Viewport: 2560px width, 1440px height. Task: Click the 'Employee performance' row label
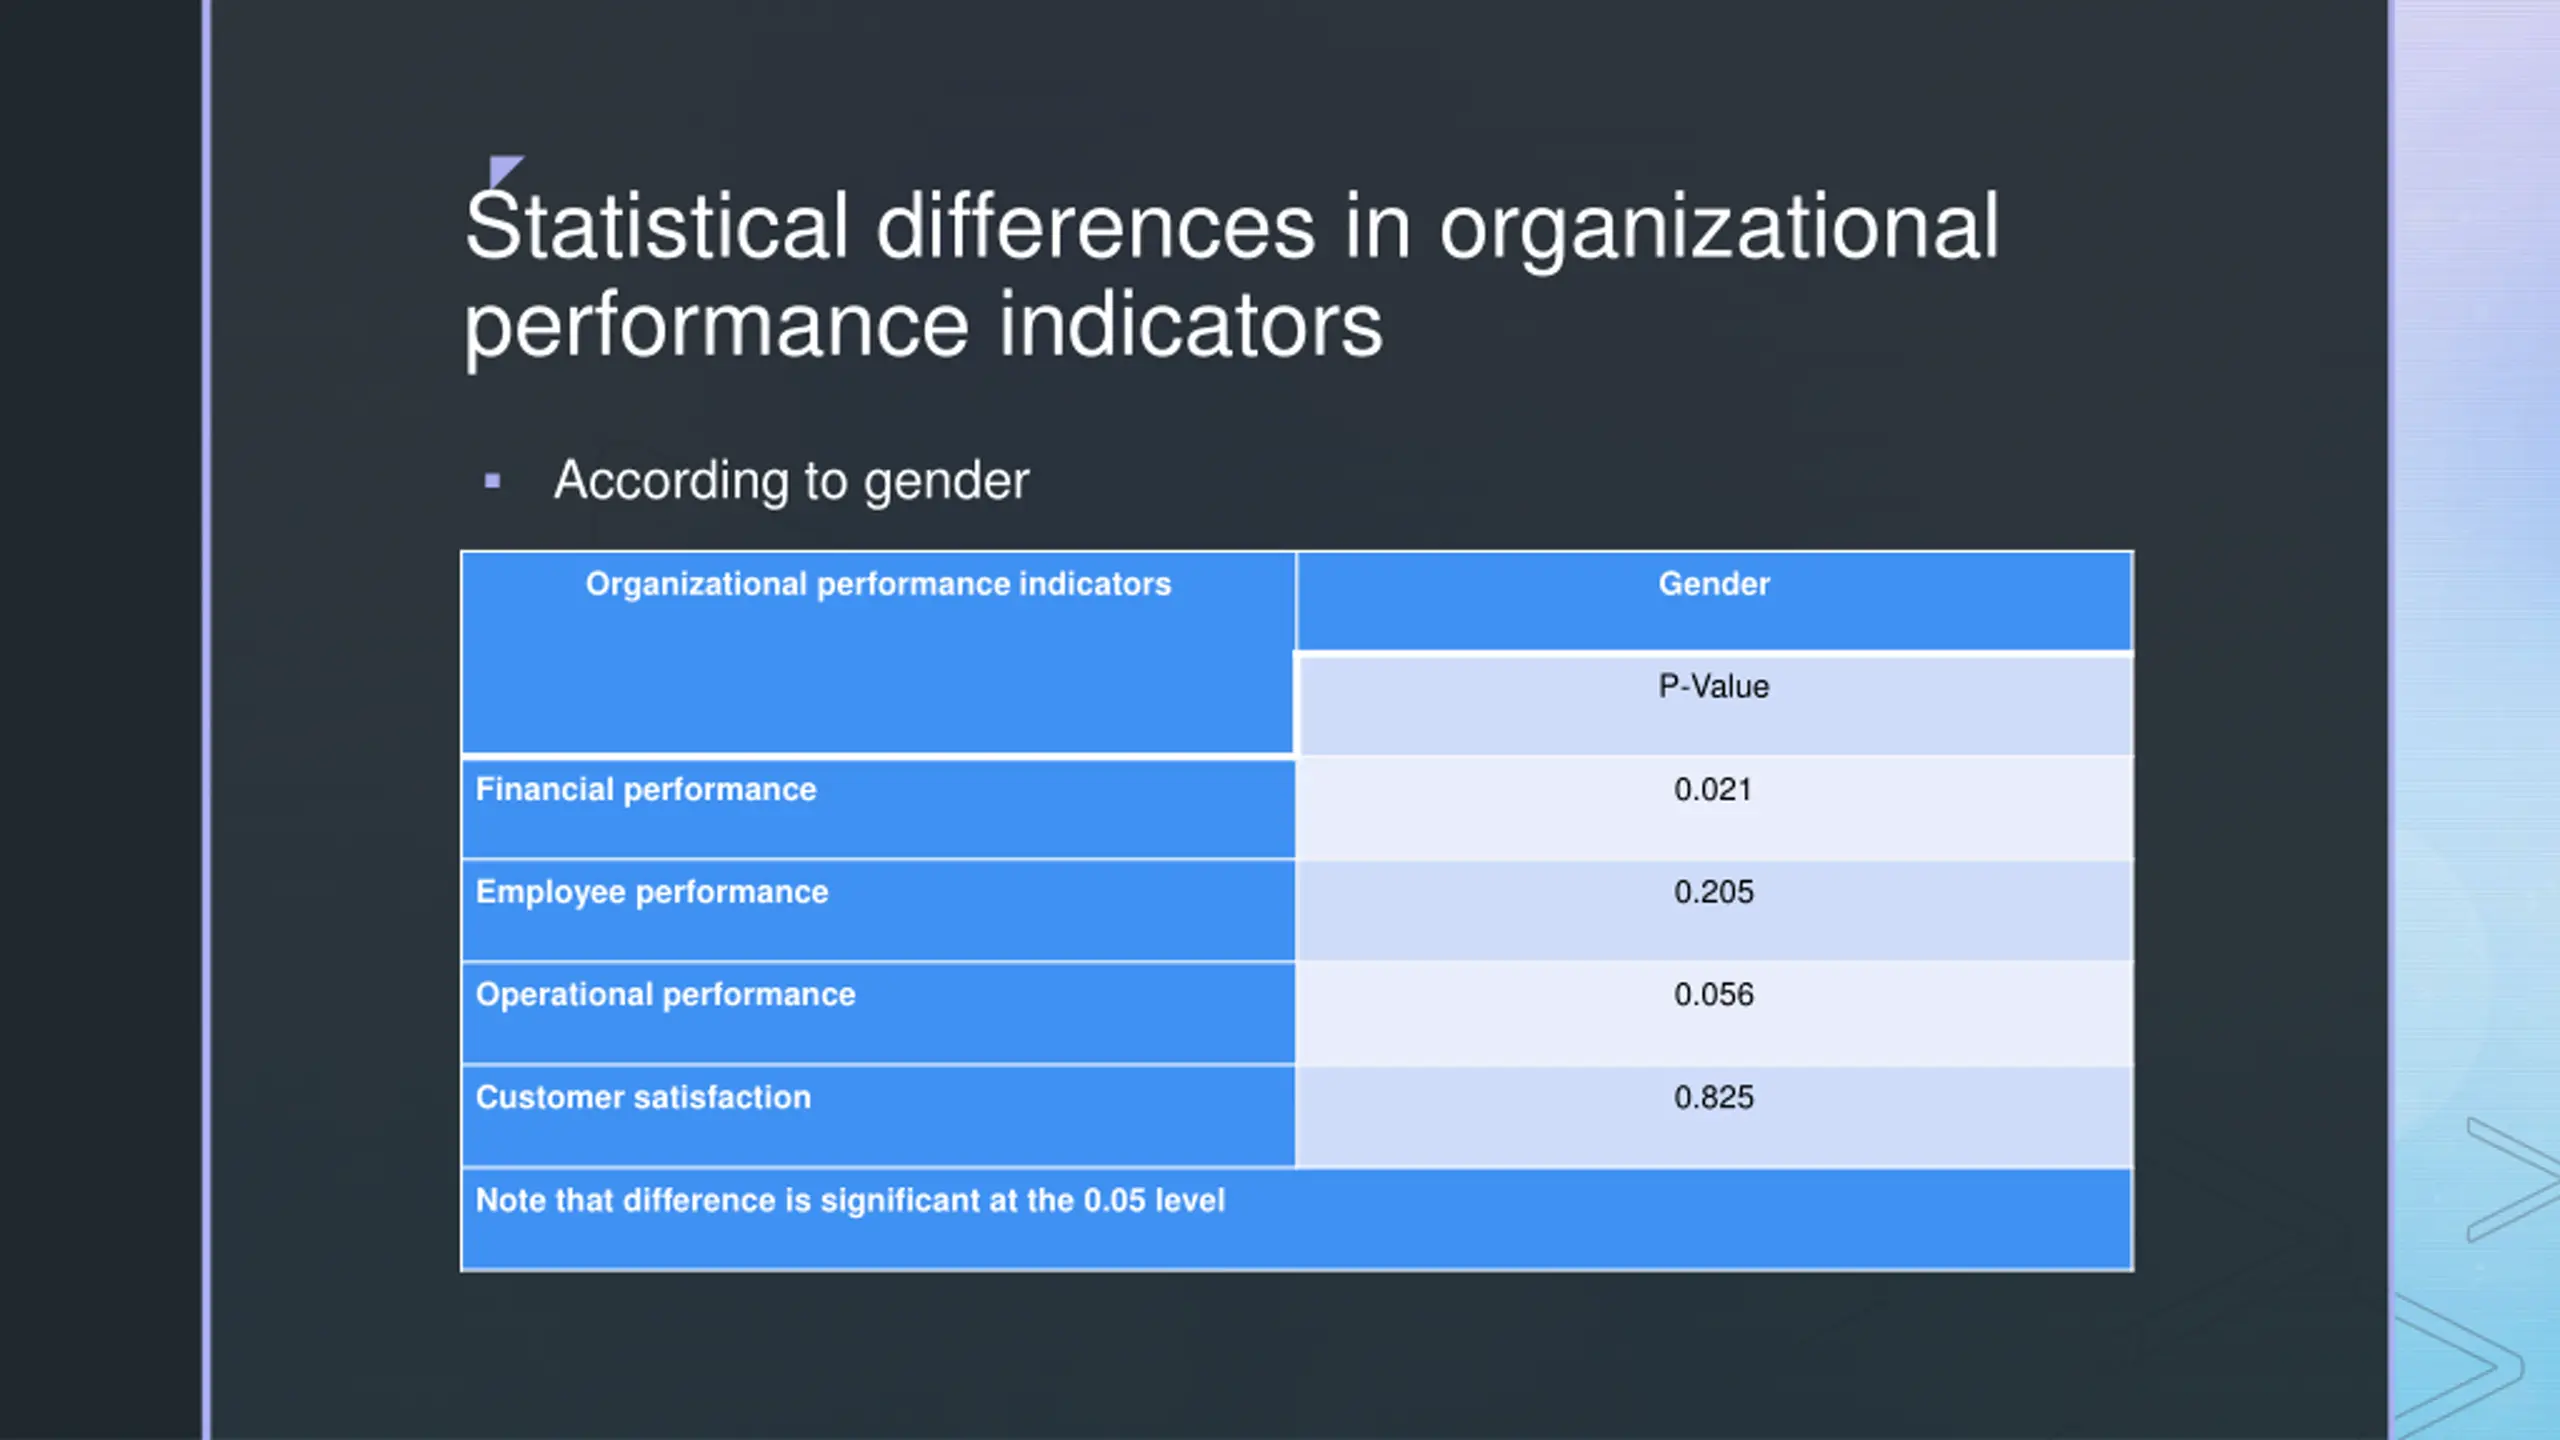pos(652,892)
